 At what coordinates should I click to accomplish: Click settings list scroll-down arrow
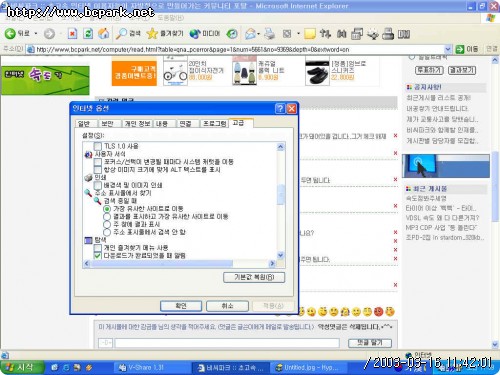[x=281, y=256]
